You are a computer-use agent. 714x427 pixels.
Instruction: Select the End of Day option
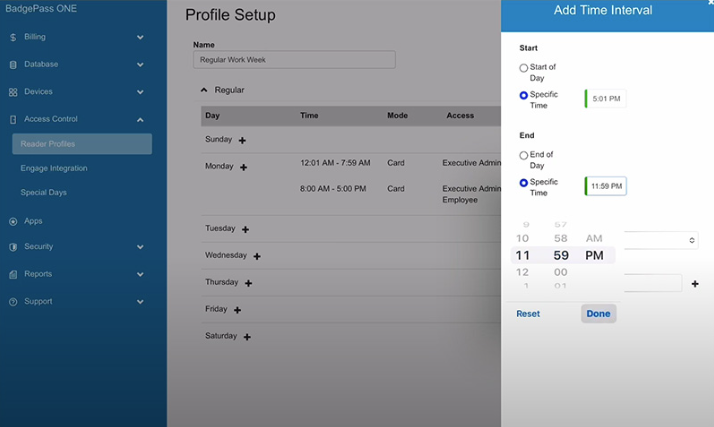[x=524, y=156]
